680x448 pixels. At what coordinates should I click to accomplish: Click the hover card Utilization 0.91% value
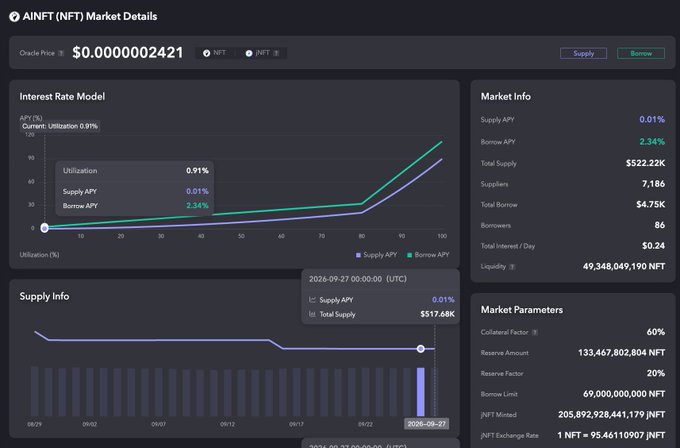(197, 170)
